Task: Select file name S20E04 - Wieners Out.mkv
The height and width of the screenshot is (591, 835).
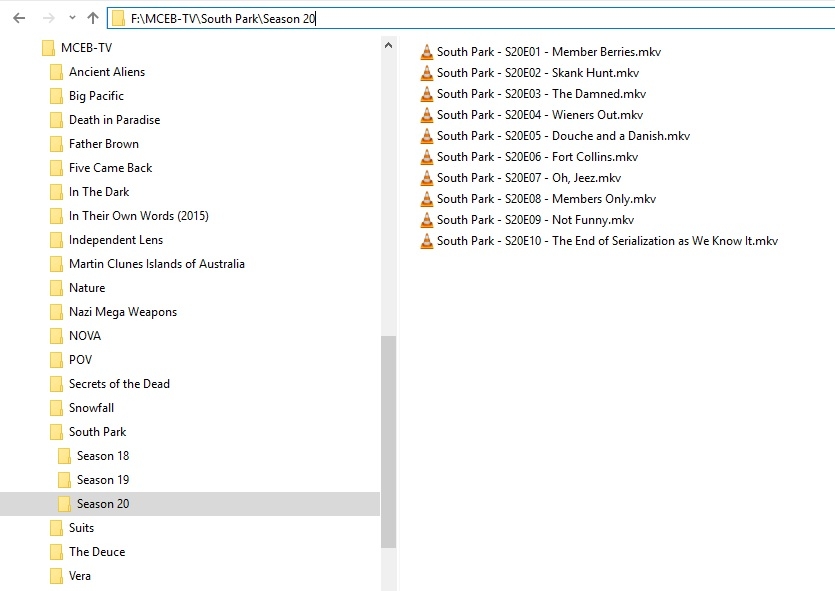Action: pyautogui.click(x=540, y=114)
